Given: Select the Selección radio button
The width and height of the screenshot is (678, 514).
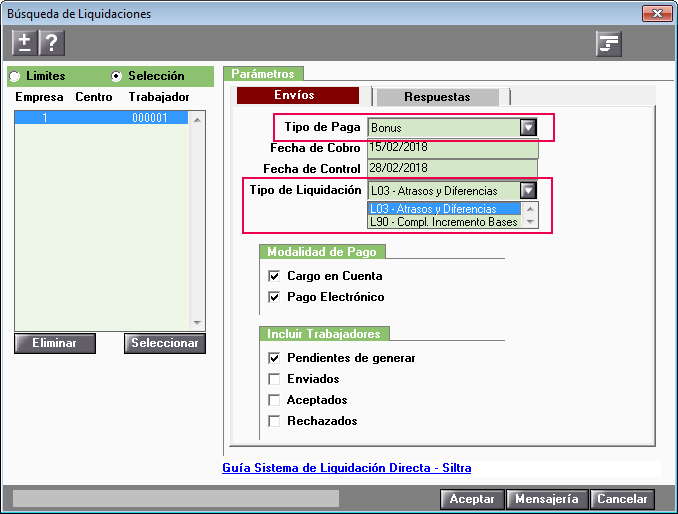Looking at the screenshot, I should (116, 77).
